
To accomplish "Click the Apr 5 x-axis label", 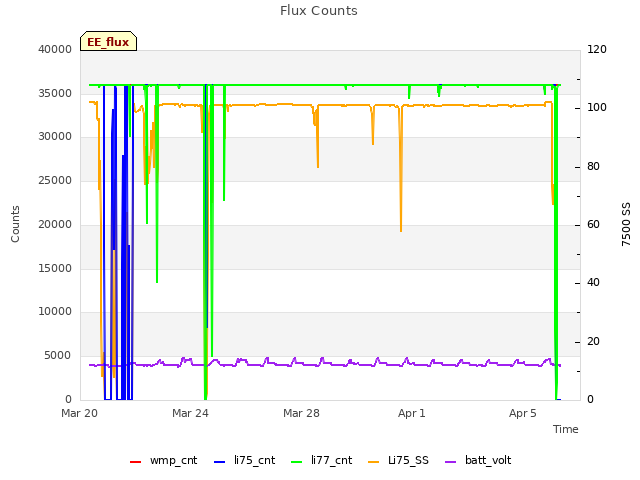I will 522,413.
